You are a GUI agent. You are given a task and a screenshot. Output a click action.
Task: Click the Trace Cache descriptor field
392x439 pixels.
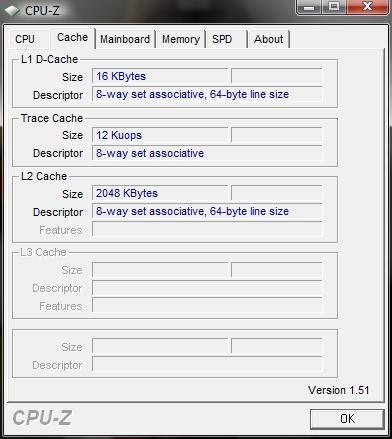point(207,153)
